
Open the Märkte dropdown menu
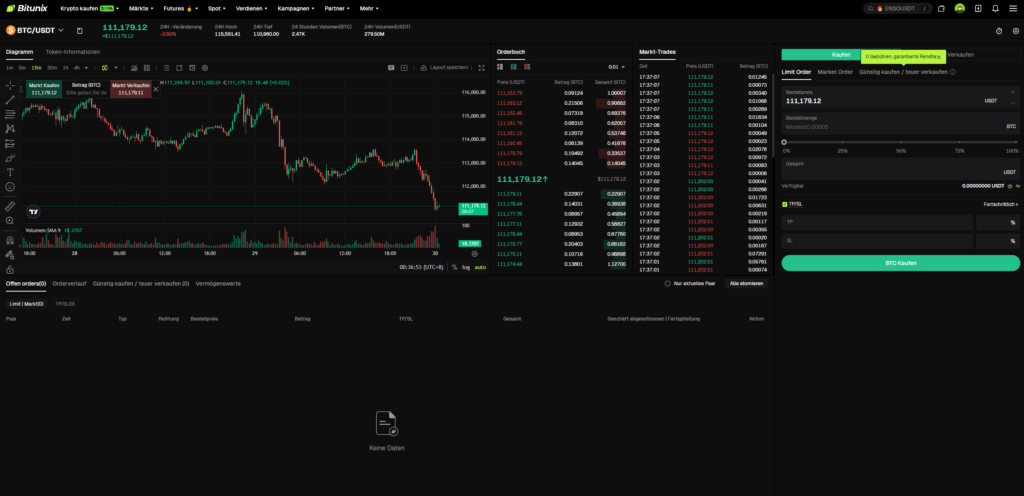[x=142, y=8]
